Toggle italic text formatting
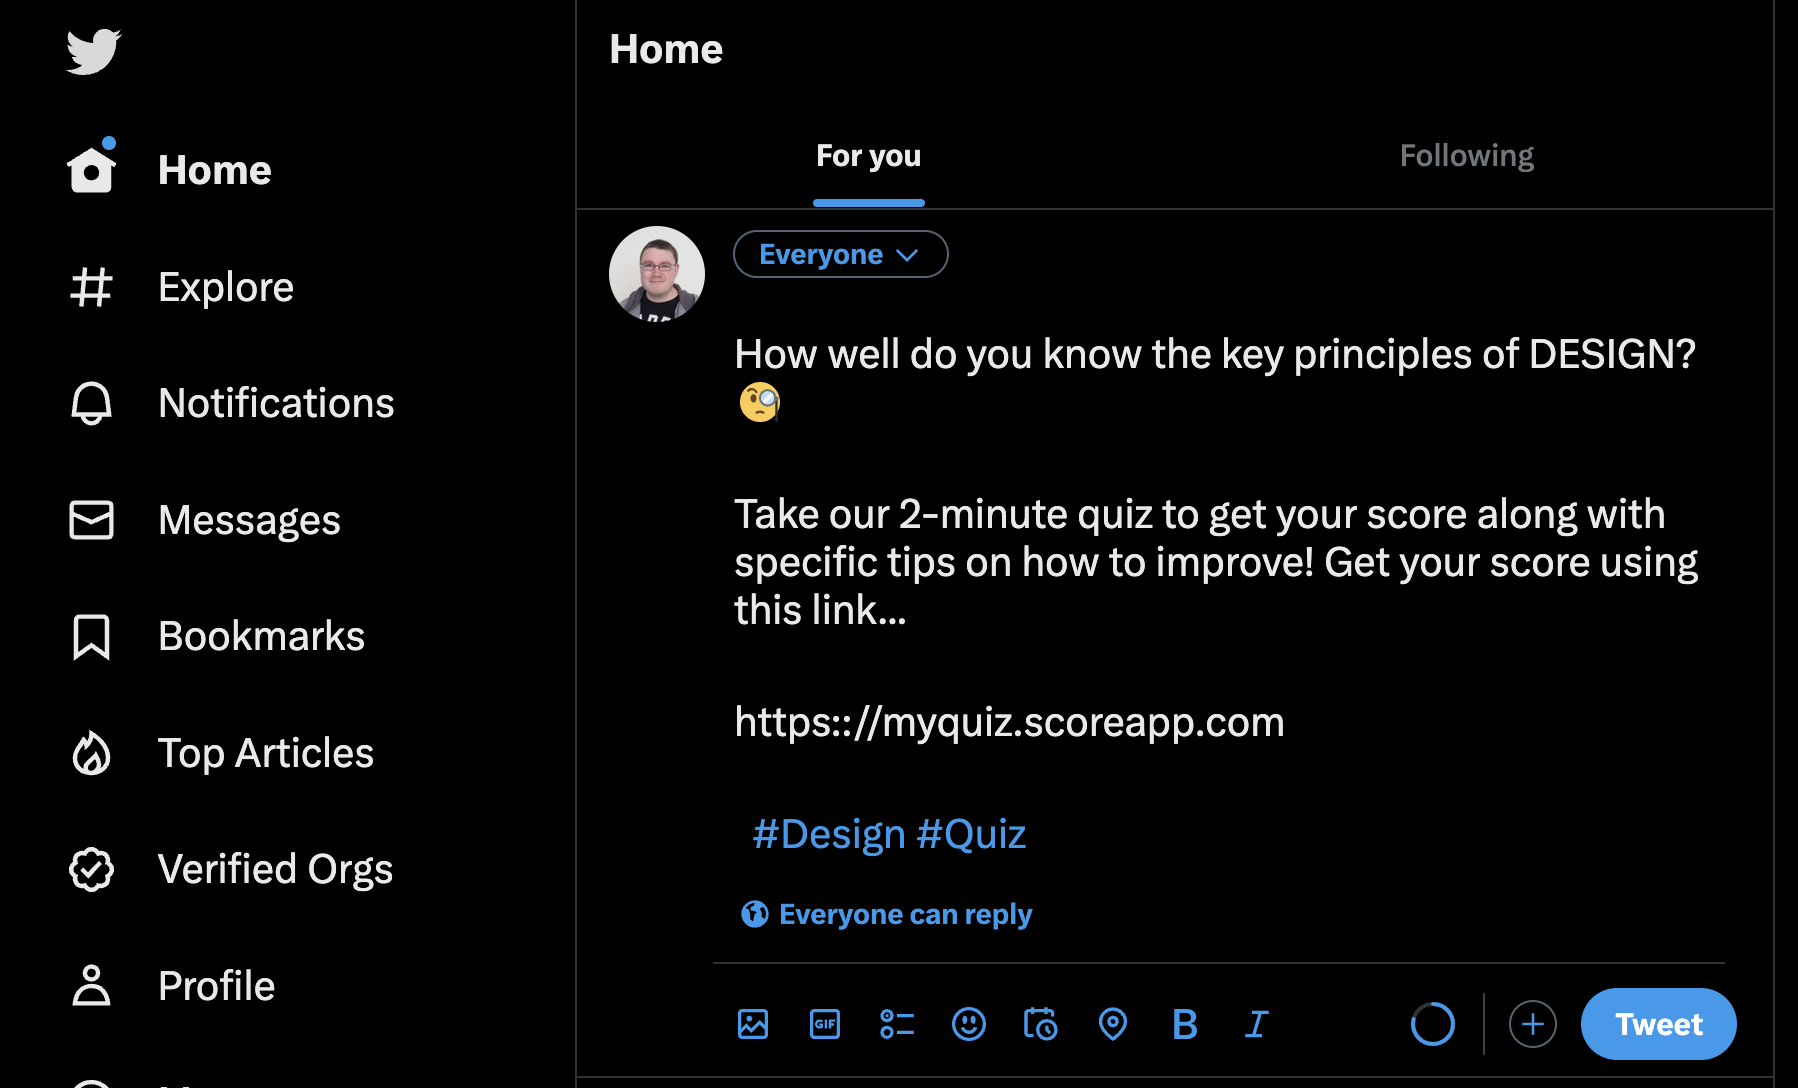Image resolution: width=1798 pixels, height=1088 pixels. pos(1256,1024)
